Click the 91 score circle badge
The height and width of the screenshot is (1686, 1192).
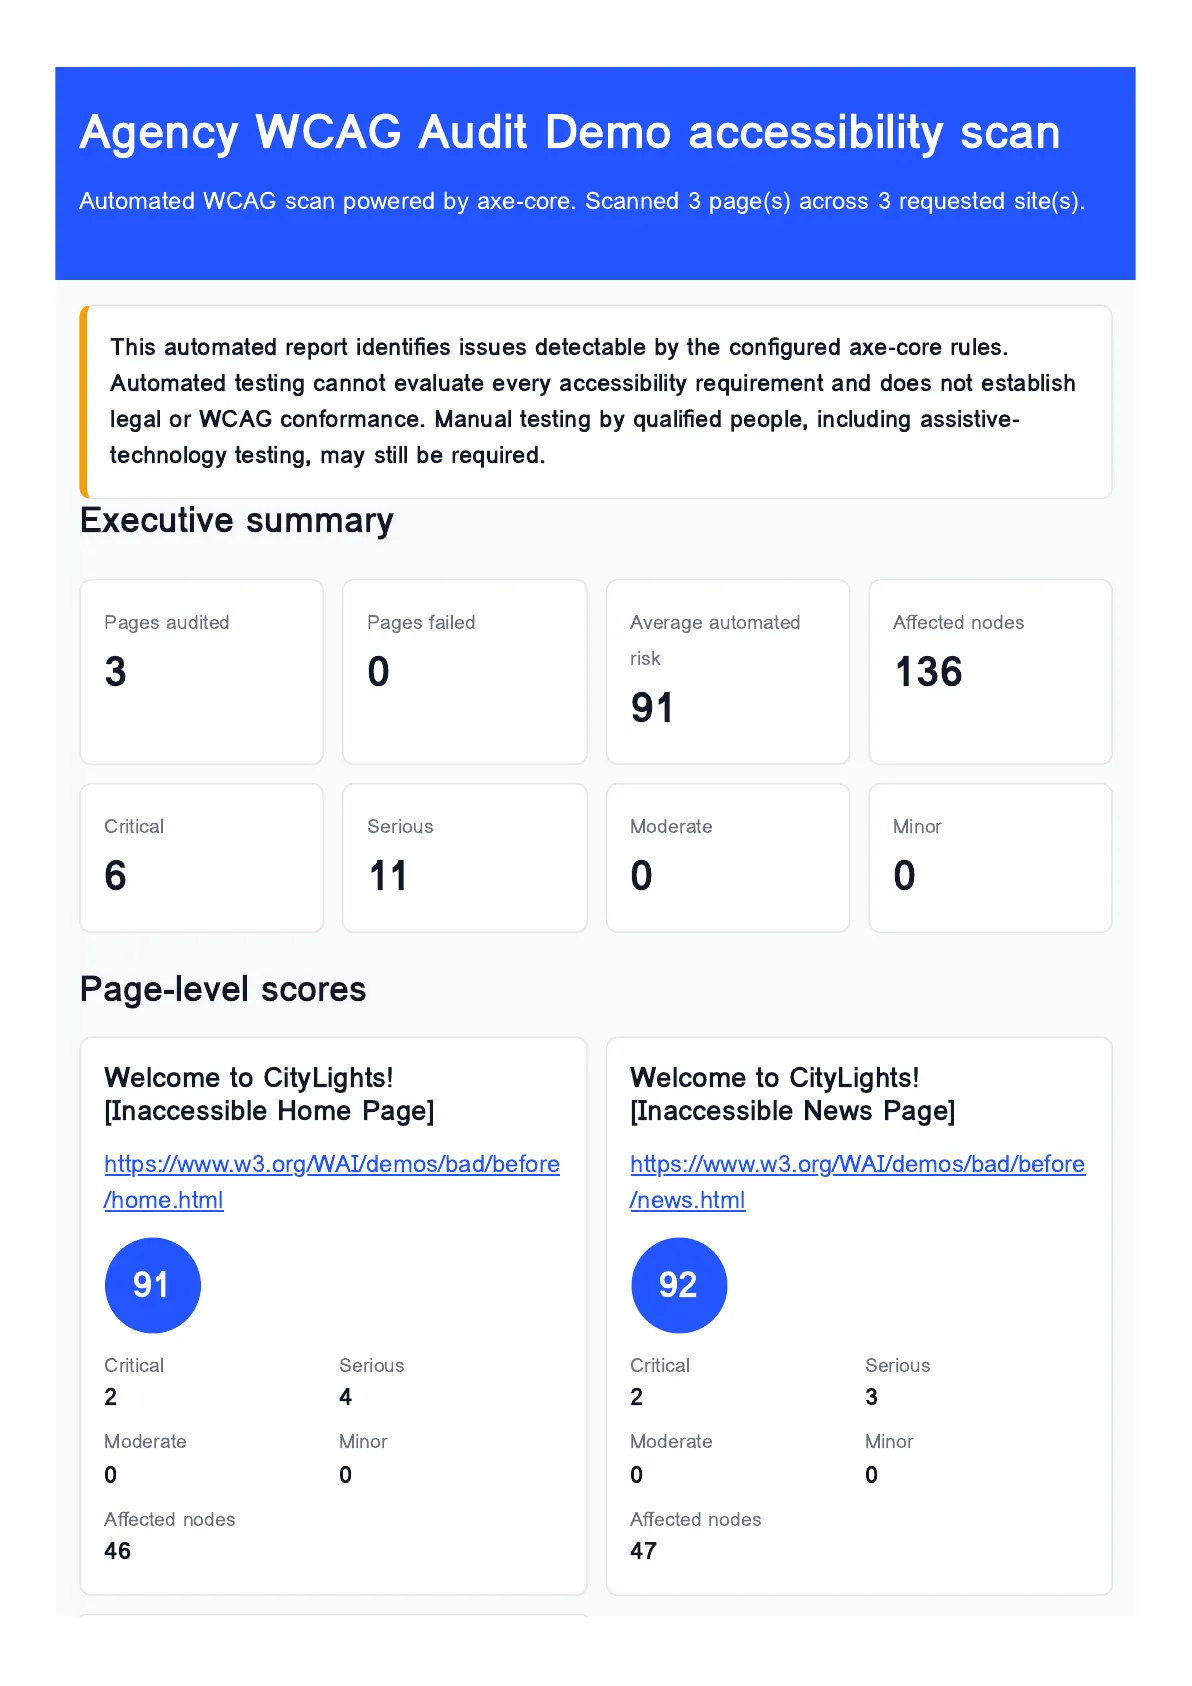click(152, 1285)
